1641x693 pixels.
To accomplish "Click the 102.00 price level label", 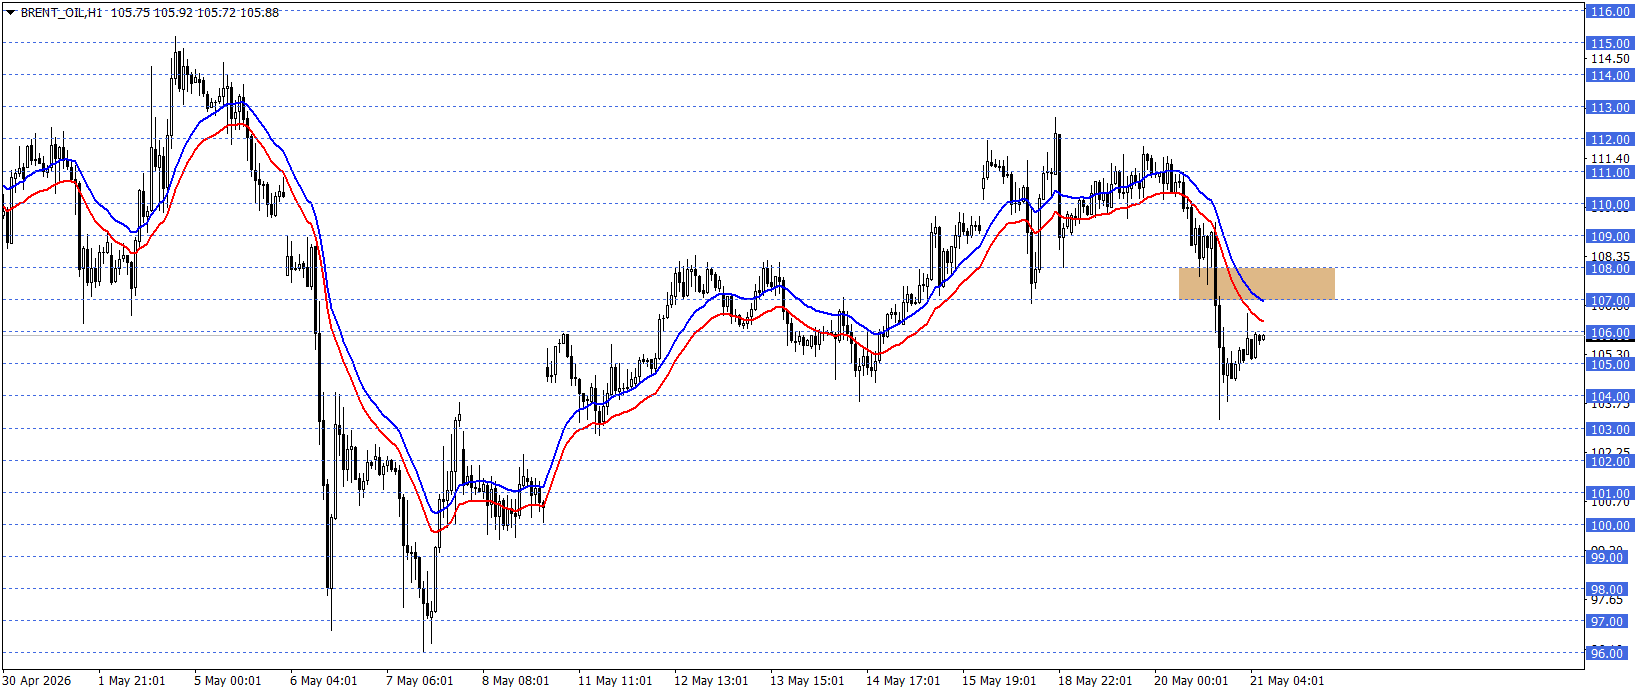I will point(1610,462).
